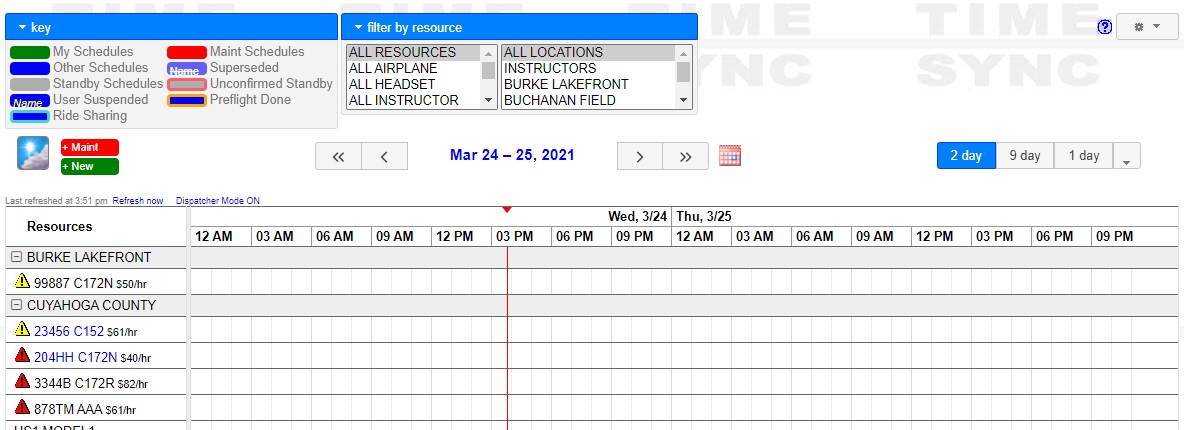Open the extra view options dropdown arrow
Image resolution: width=1184 pixels, height=430 pixels.
(1127, 156)
